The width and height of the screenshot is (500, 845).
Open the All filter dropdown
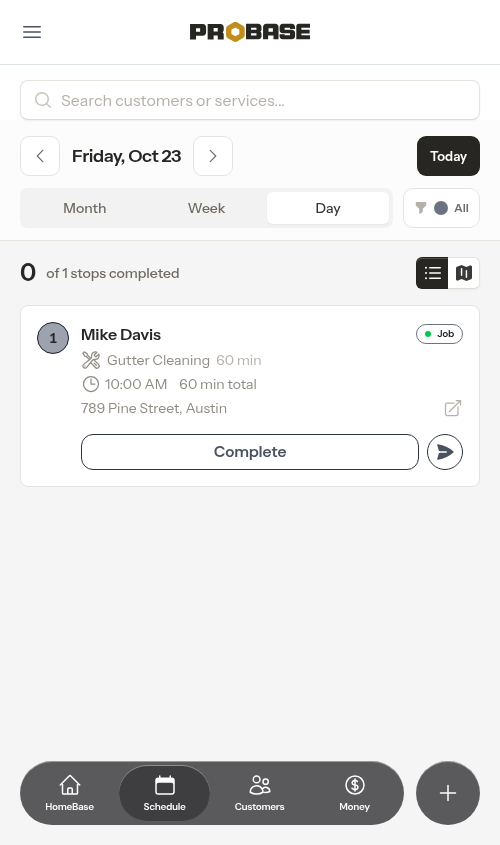click(x=441, y=208)
